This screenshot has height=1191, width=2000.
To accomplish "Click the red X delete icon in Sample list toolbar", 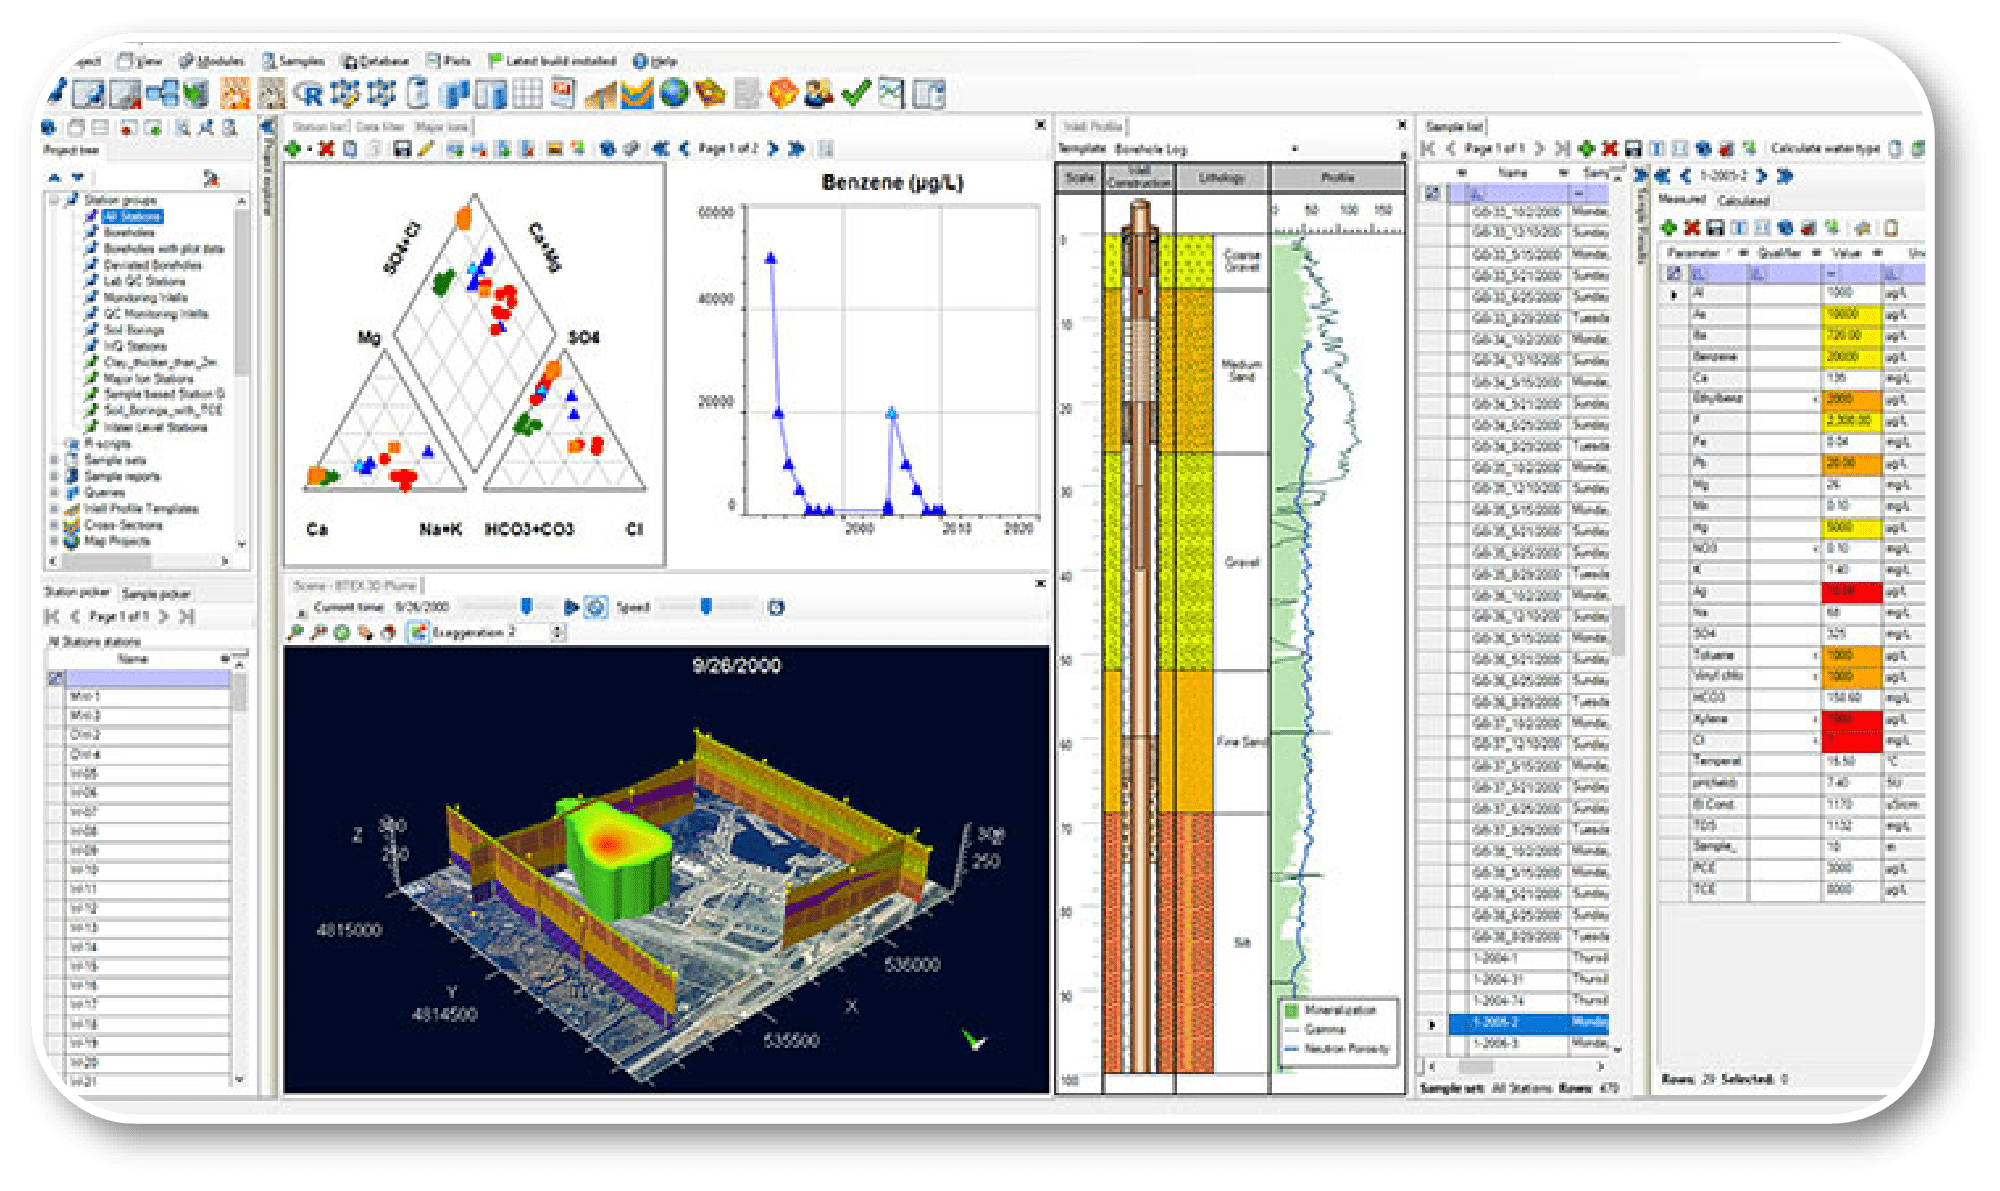I will [1609, 149].
